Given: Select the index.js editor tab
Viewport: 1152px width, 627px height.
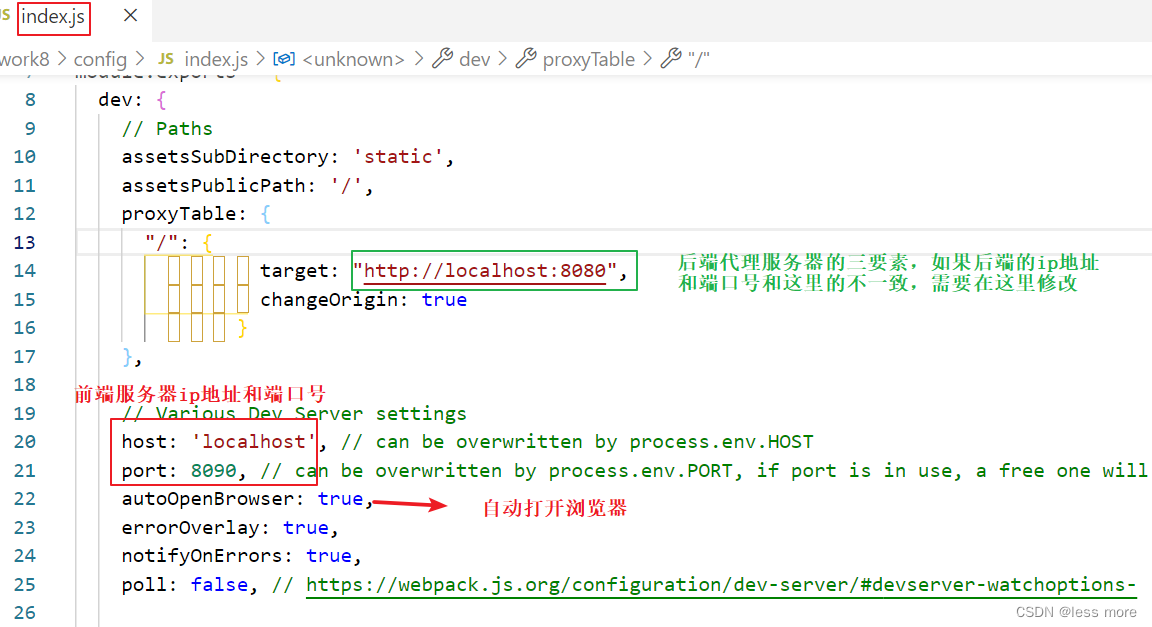Looking at the screenshot, I should click(x=53, y=17).
